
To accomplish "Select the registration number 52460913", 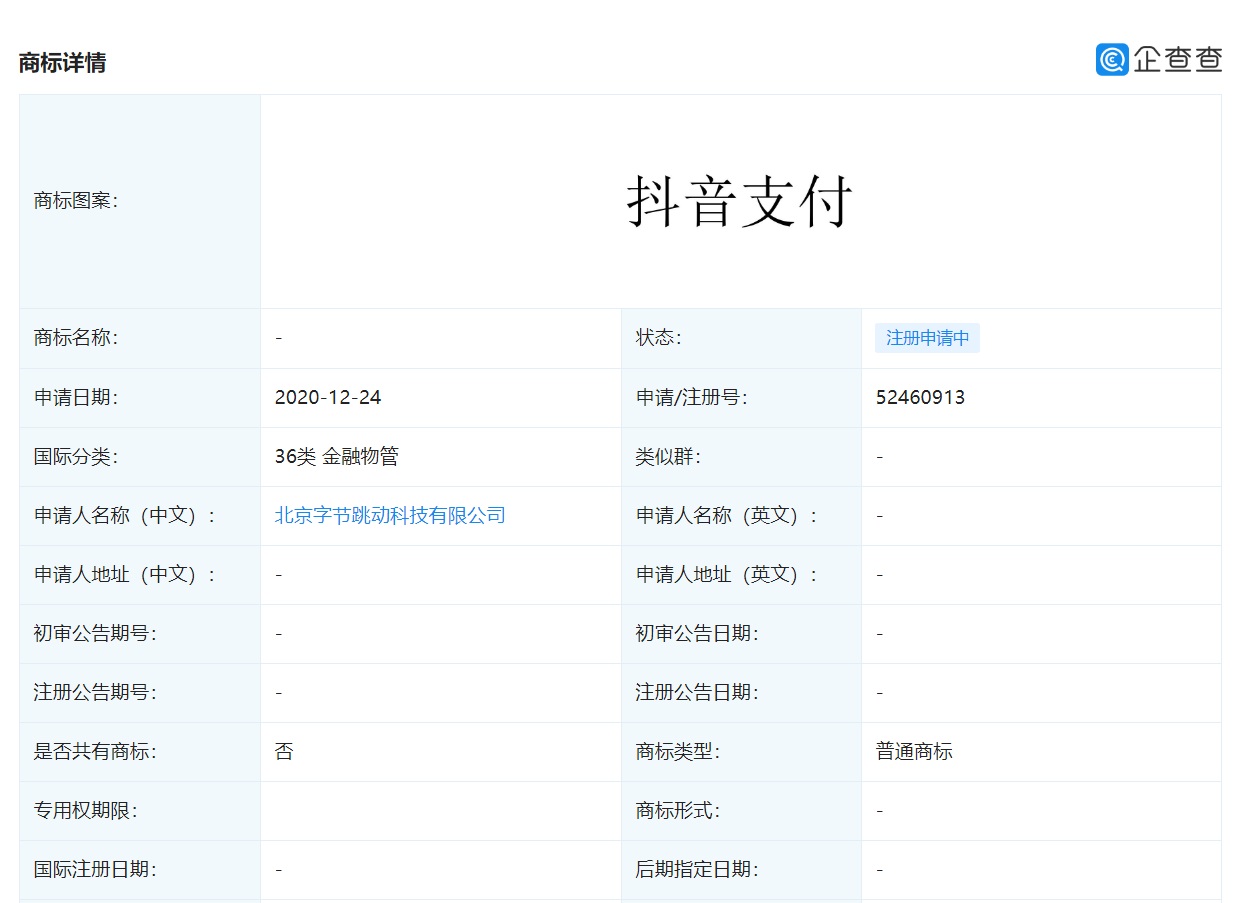I will pyautogui.click(x=919, y=397).
